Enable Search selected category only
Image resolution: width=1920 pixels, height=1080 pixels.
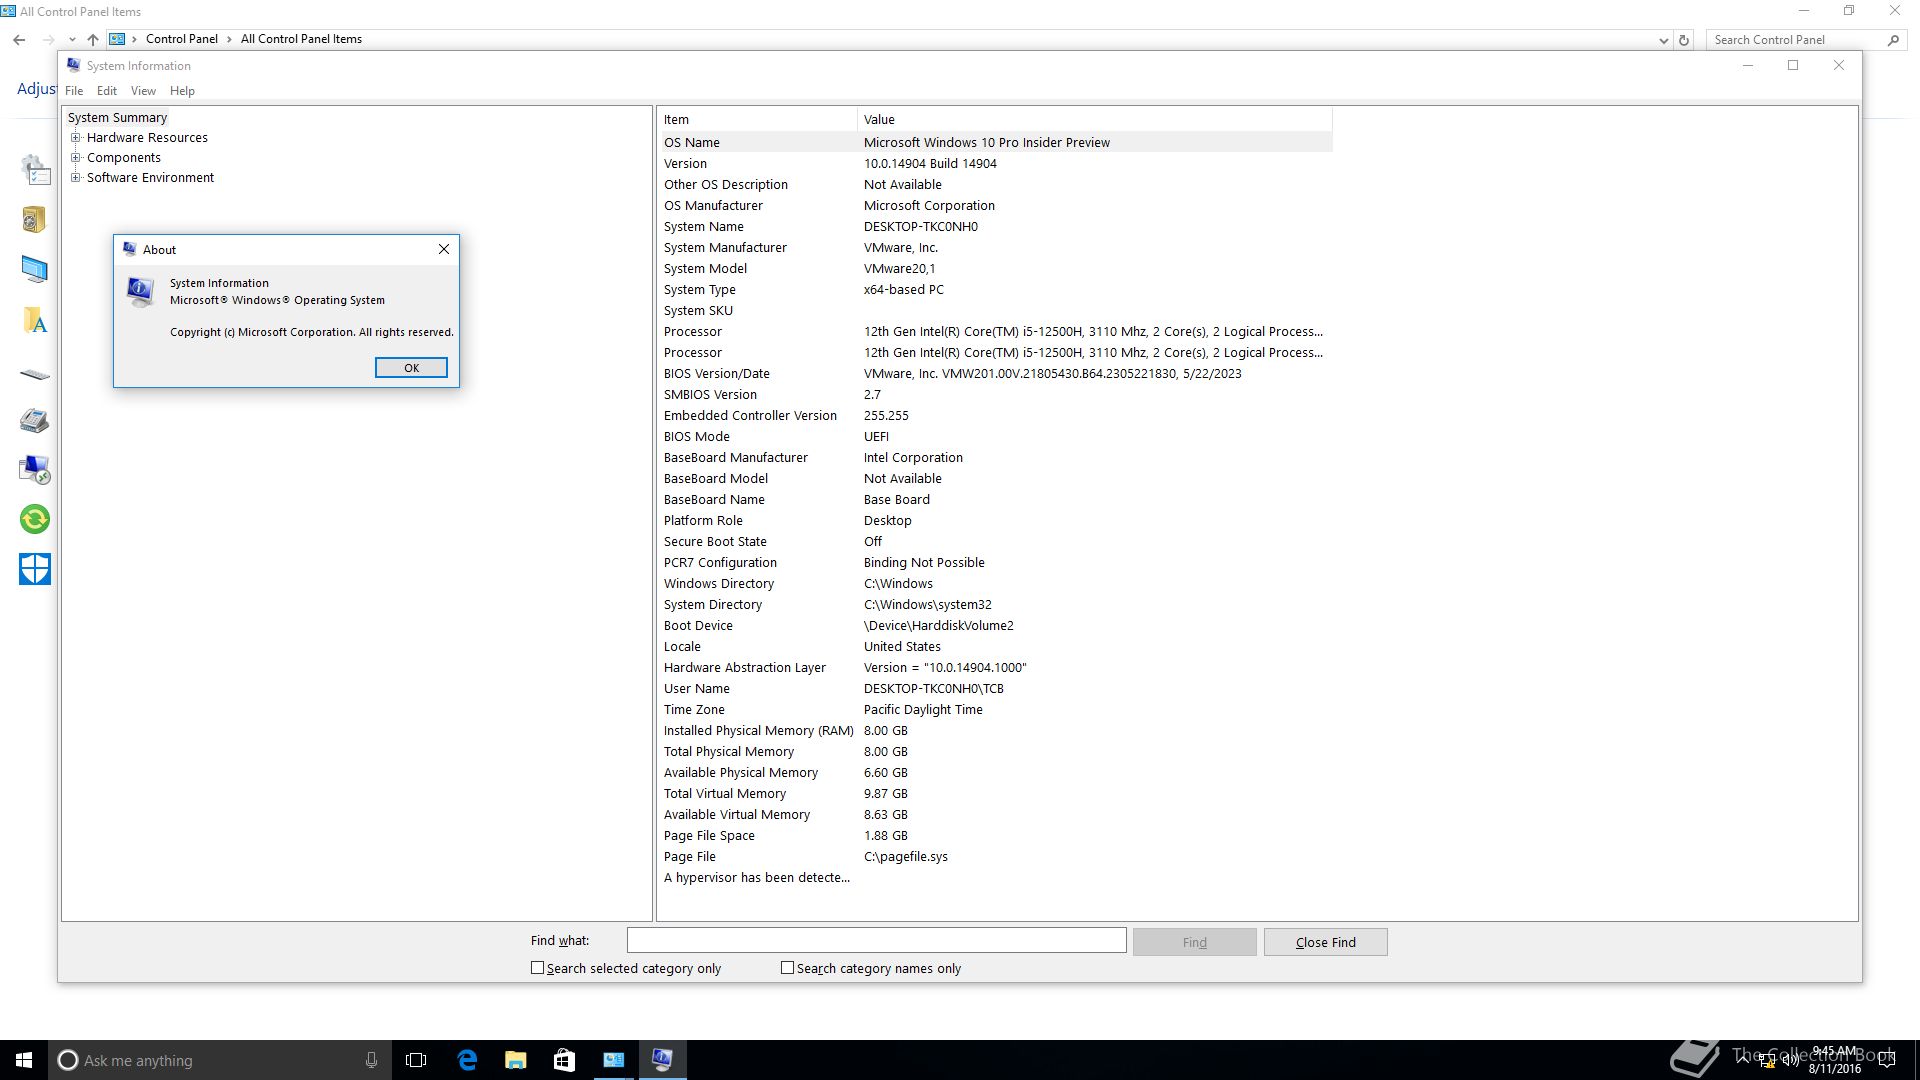coord(537,968)
